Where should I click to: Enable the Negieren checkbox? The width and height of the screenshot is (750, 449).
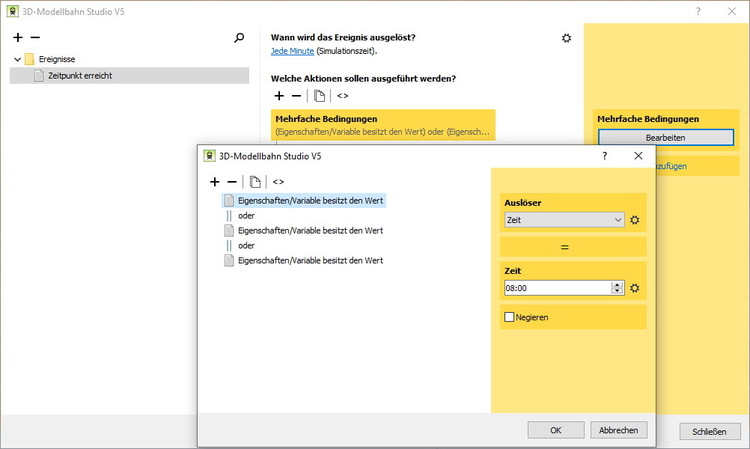coord(510,317)
